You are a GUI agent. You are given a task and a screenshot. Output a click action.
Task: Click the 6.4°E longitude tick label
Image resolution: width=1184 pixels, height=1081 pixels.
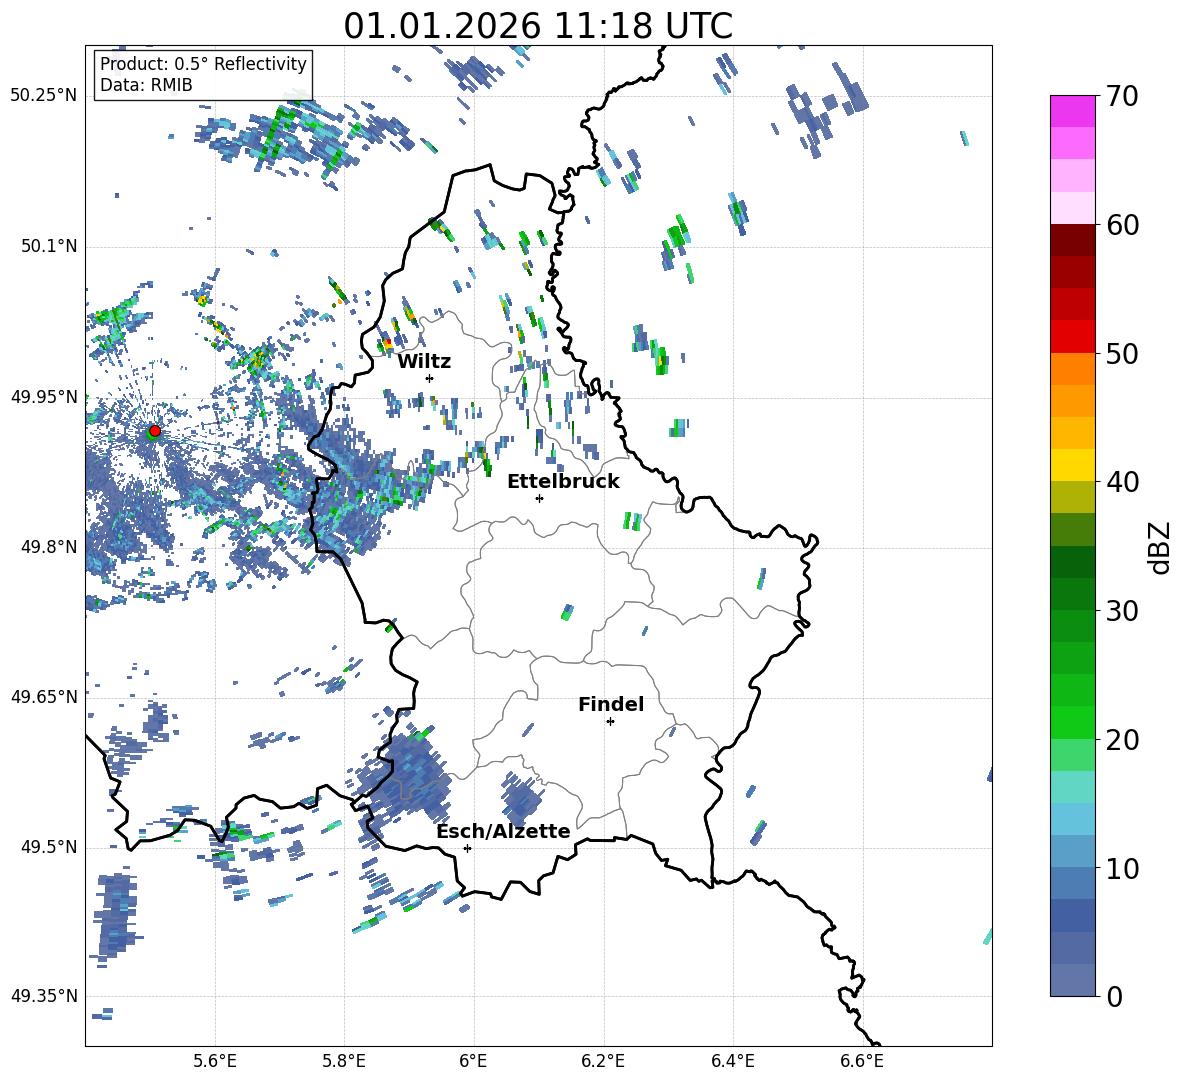pyautogui.click(x=732, y=1061)
